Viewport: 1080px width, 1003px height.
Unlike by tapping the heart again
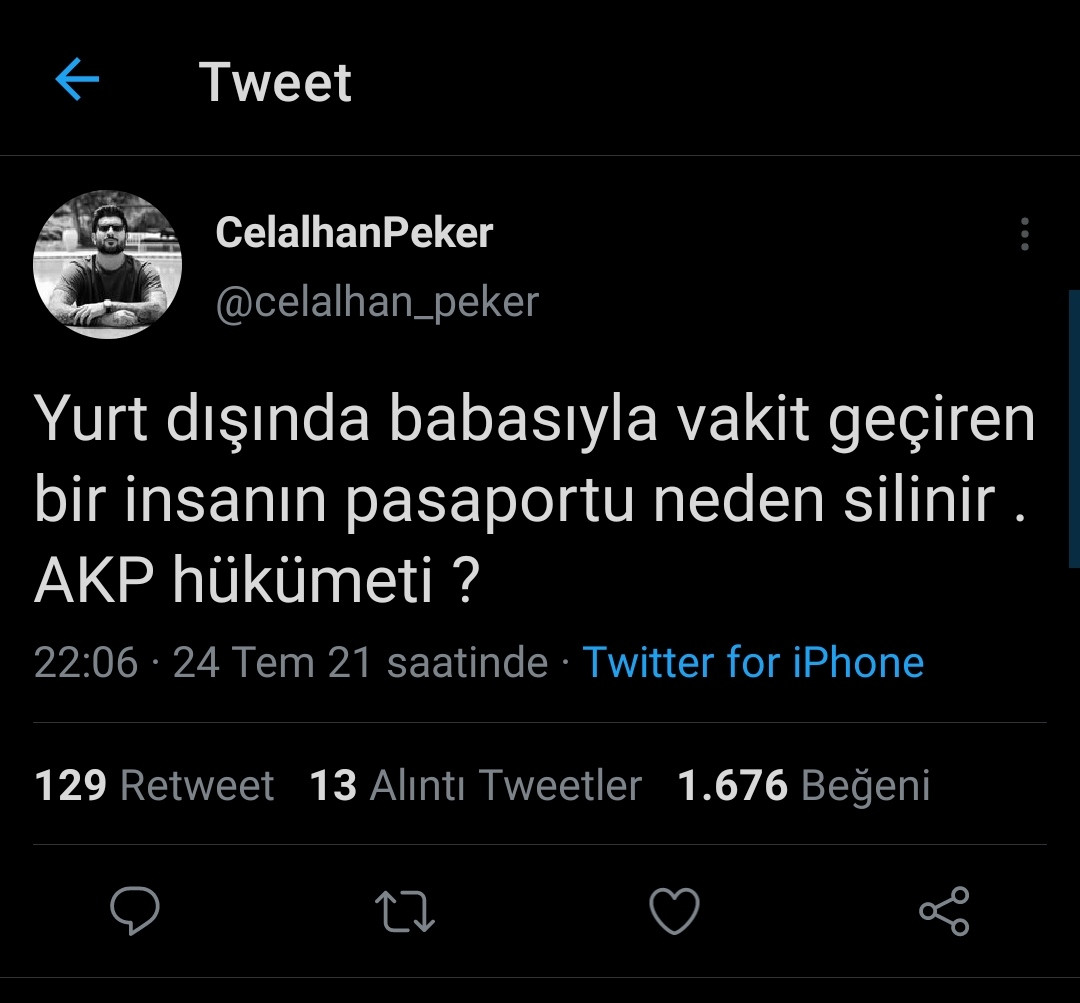[675, 911]
